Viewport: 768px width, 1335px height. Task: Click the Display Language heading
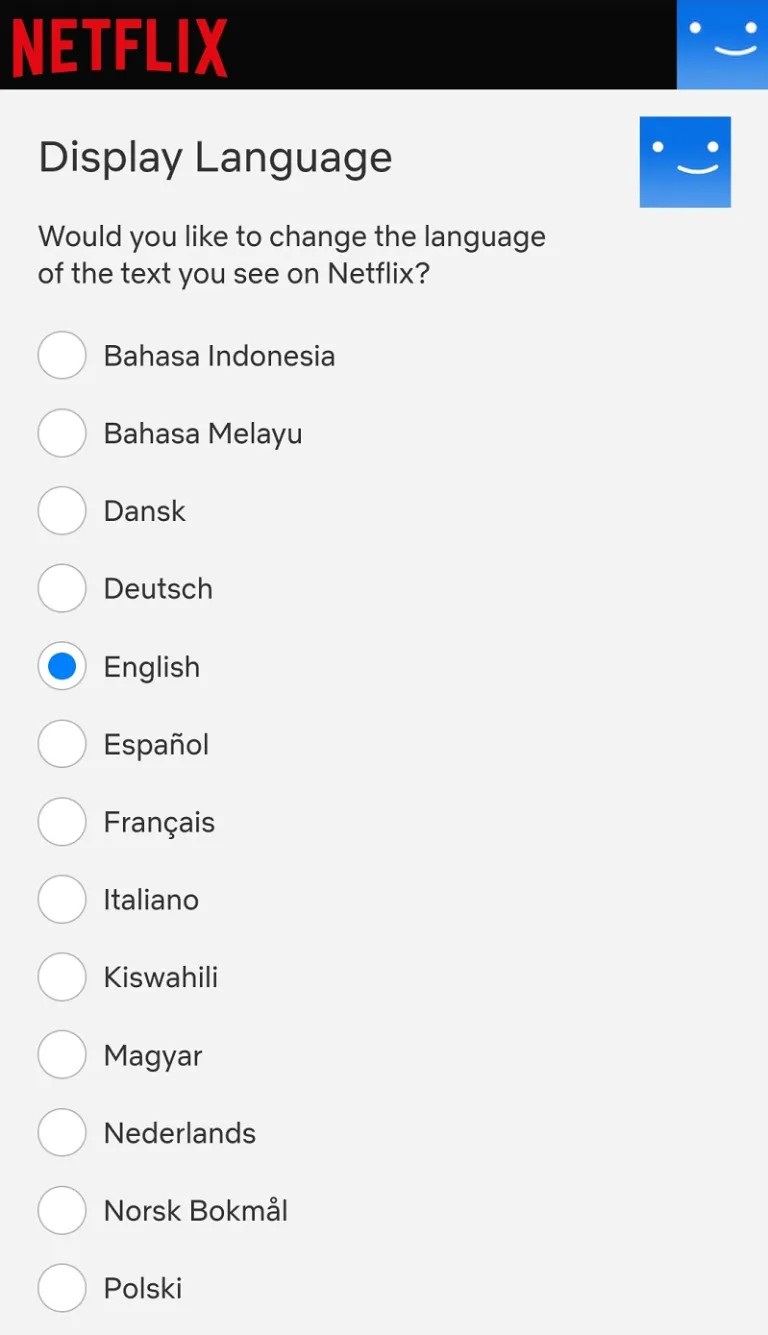click(215, 158)
